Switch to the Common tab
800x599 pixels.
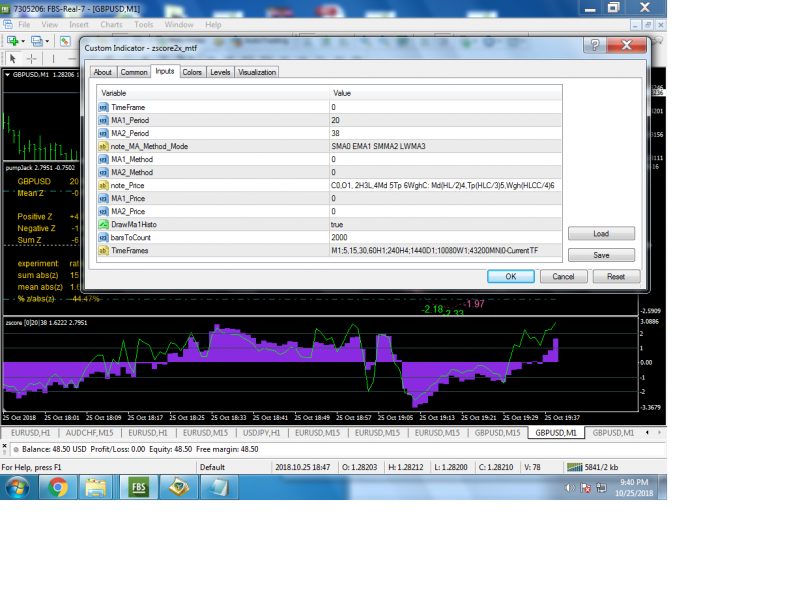tap(134, 72)
